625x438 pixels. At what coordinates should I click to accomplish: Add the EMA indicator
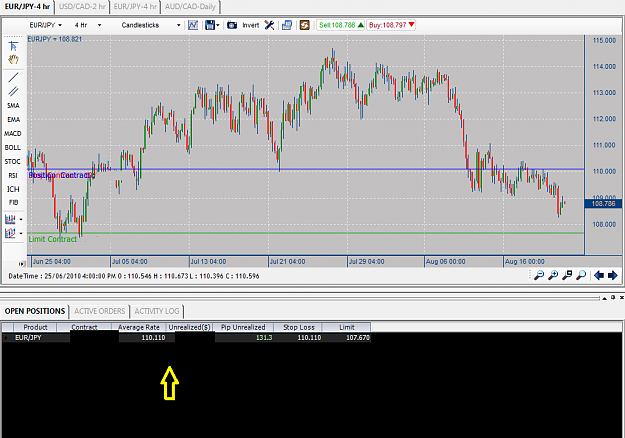coord(13,120)
